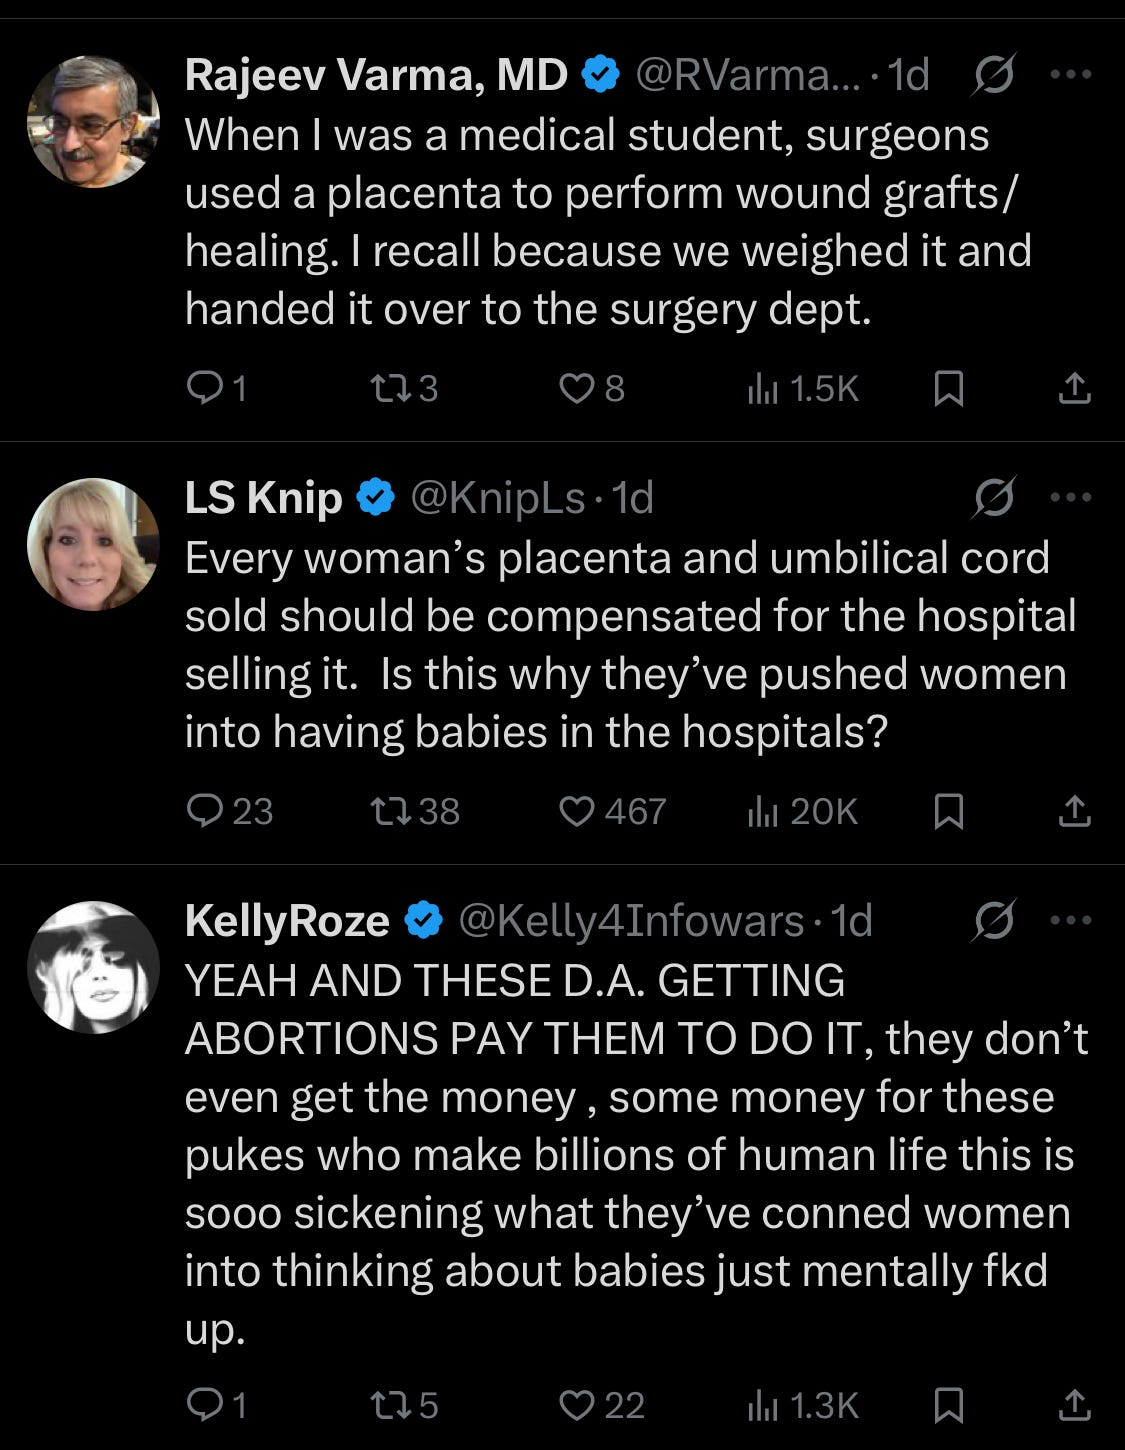
Task: Share Rajeev Varma's tweet
Action: tap(1074, 388)
